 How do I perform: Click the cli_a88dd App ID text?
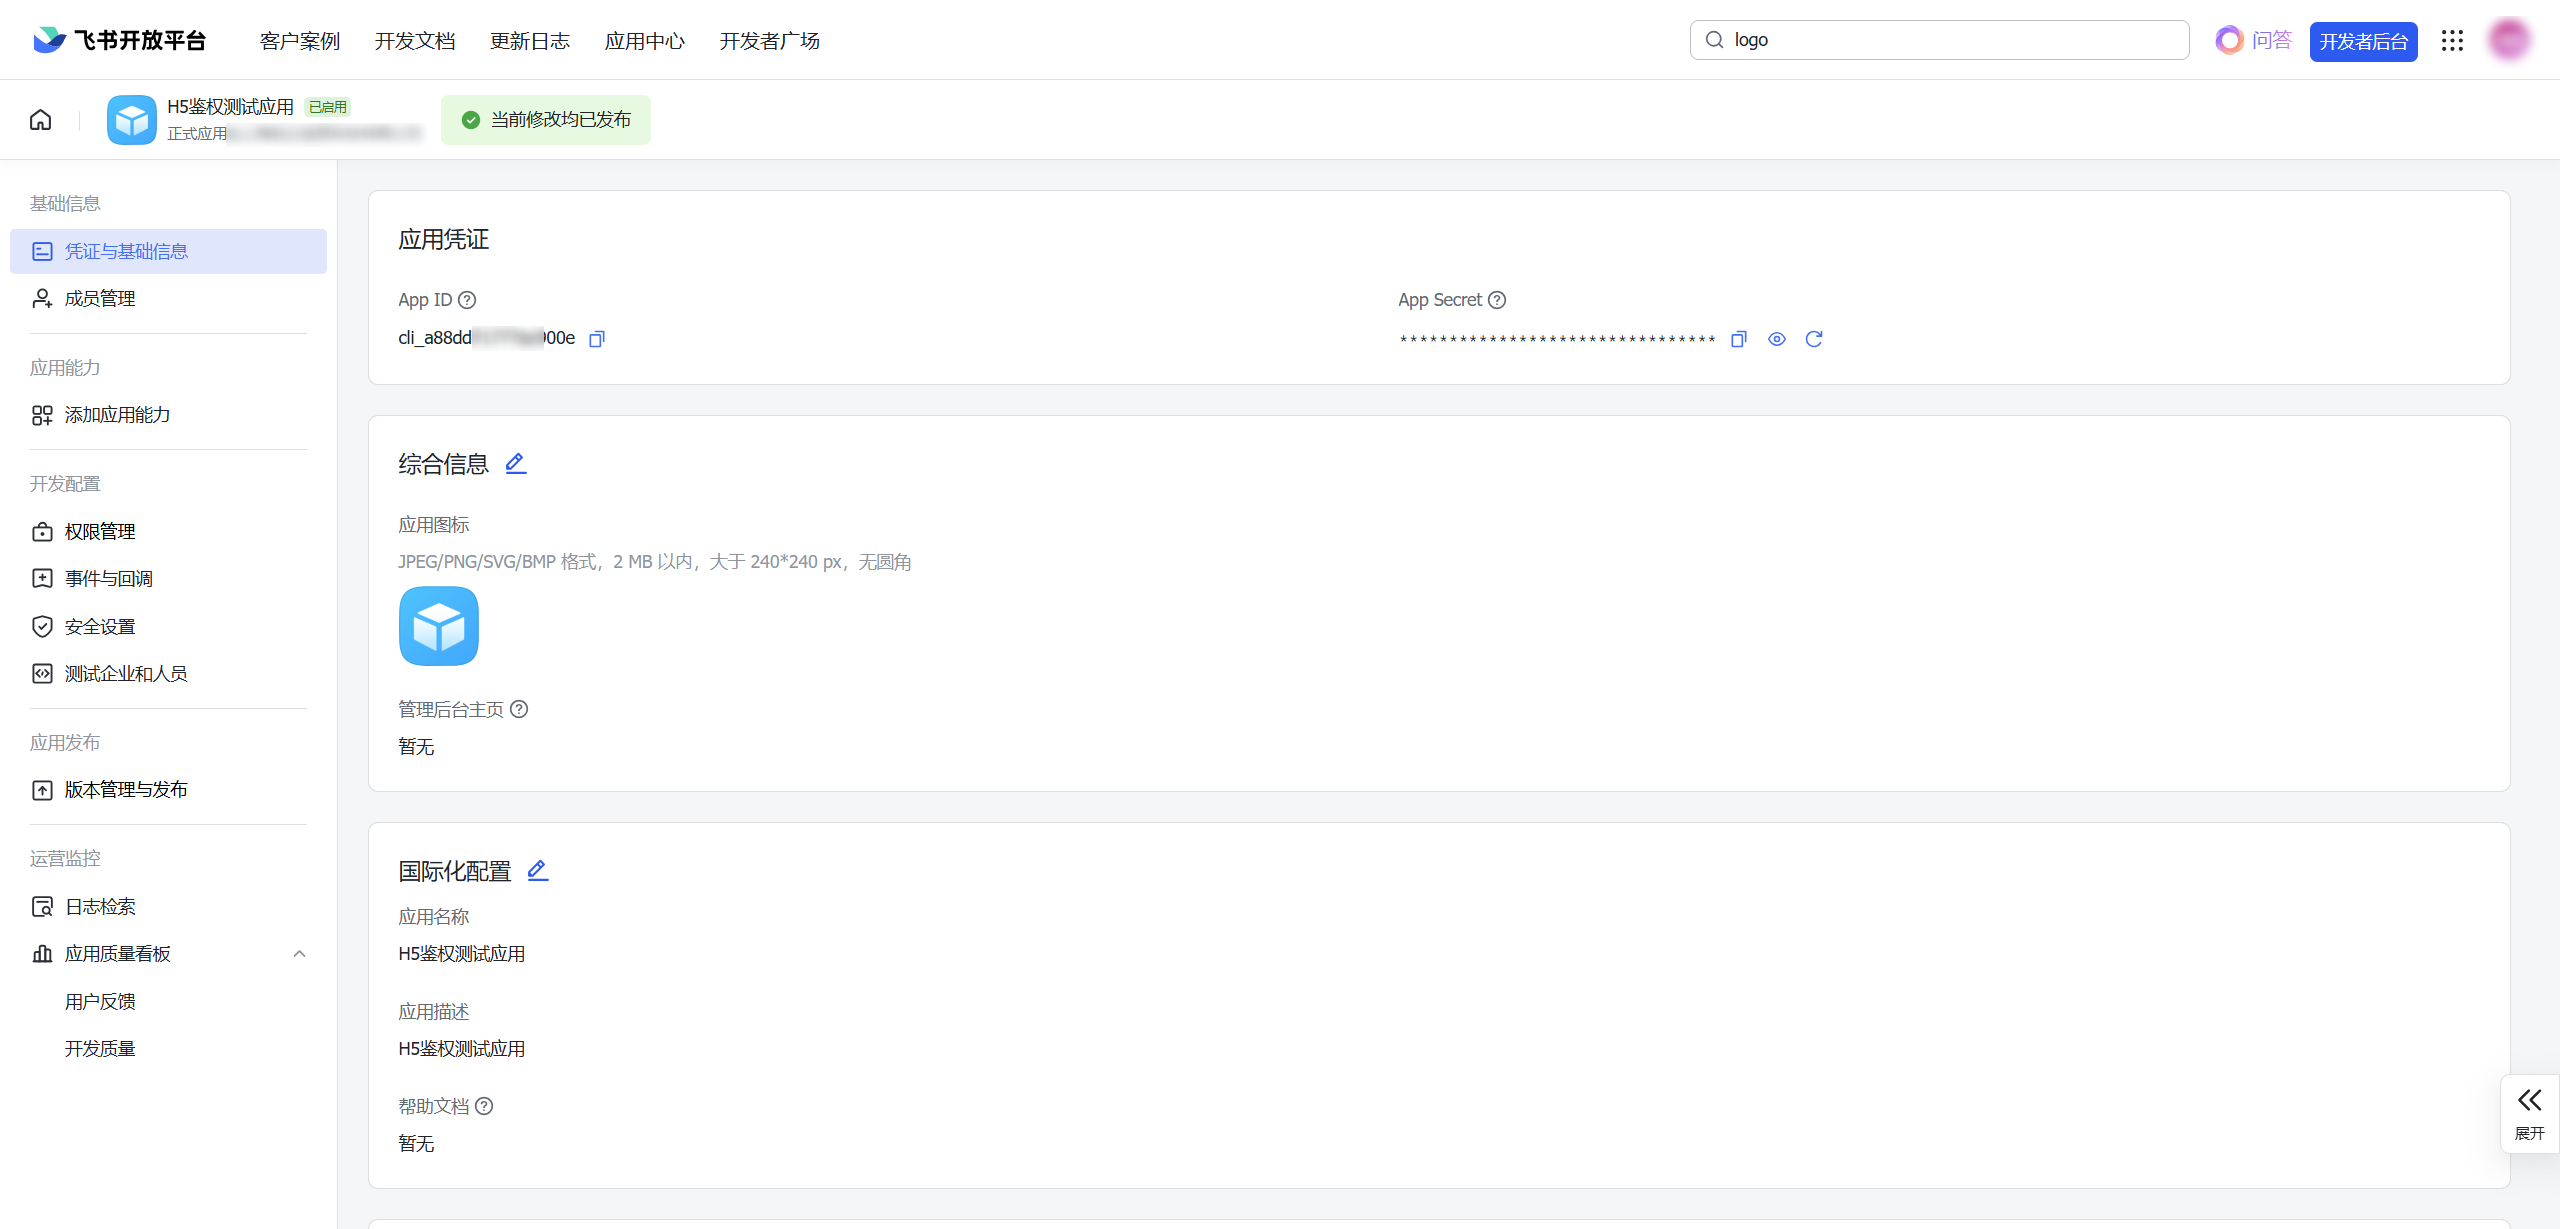(x=487, y=338)
